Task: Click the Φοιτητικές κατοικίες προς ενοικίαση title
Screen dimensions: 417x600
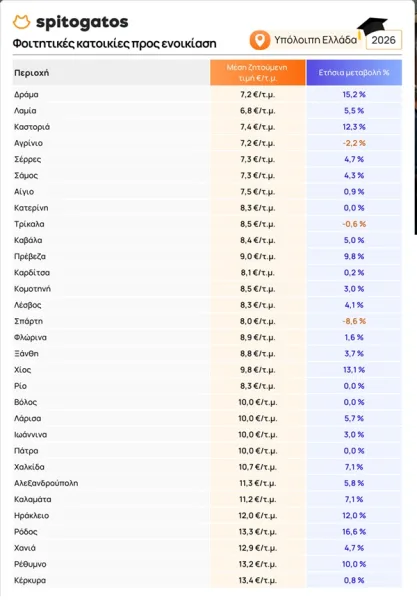Action: coord(114,44)
